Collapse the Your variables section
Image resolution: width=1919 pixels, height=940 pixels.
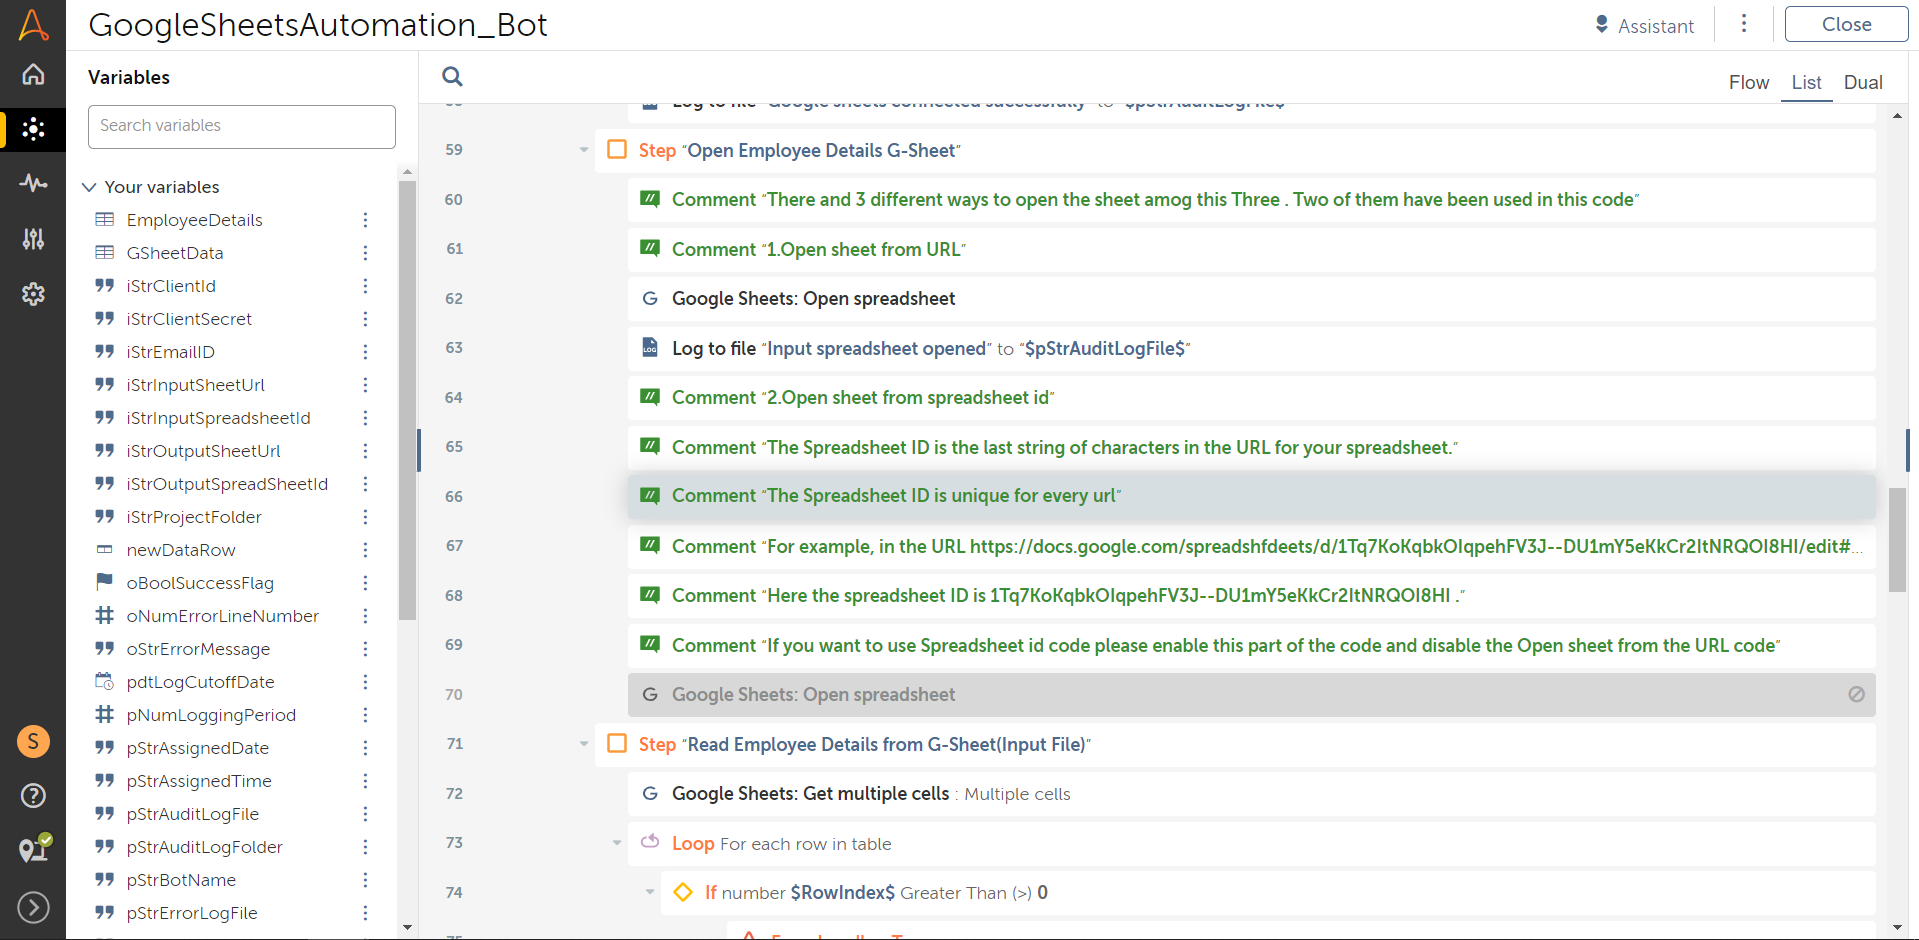(89, 187)
